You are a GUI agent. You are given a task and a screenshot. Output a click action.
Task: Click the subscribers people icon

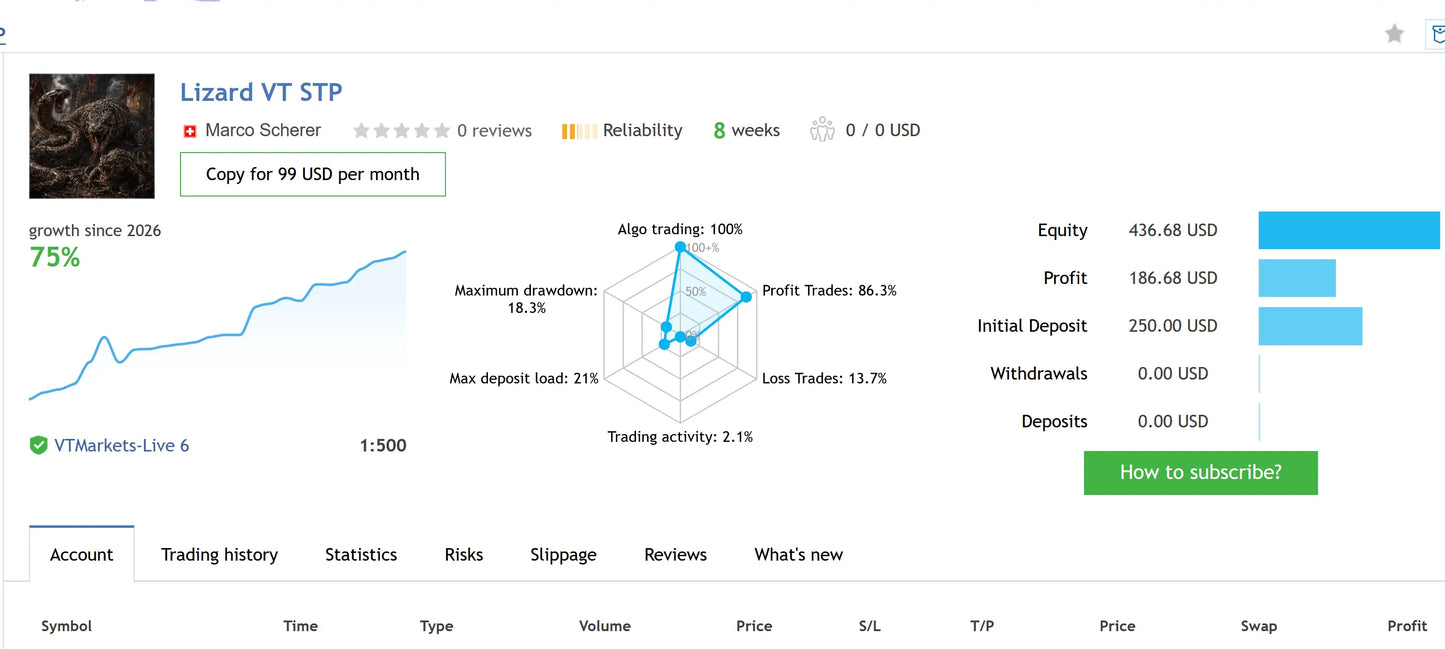tap(822, 130)
